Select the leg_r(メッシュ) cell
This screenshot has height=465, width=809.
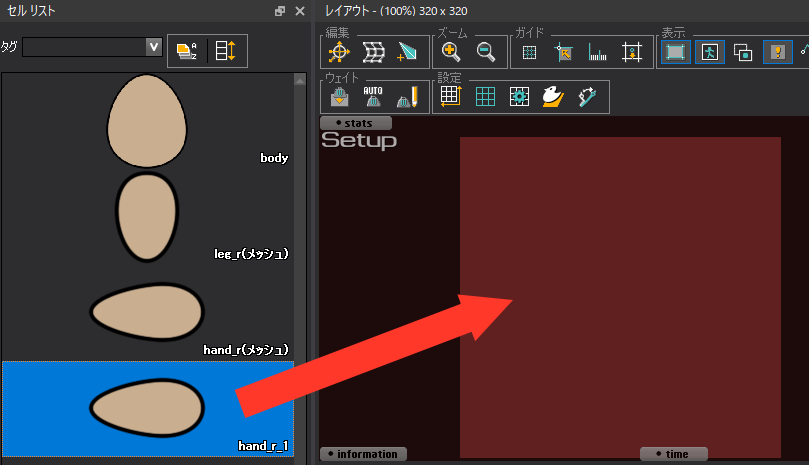point(148,217)
